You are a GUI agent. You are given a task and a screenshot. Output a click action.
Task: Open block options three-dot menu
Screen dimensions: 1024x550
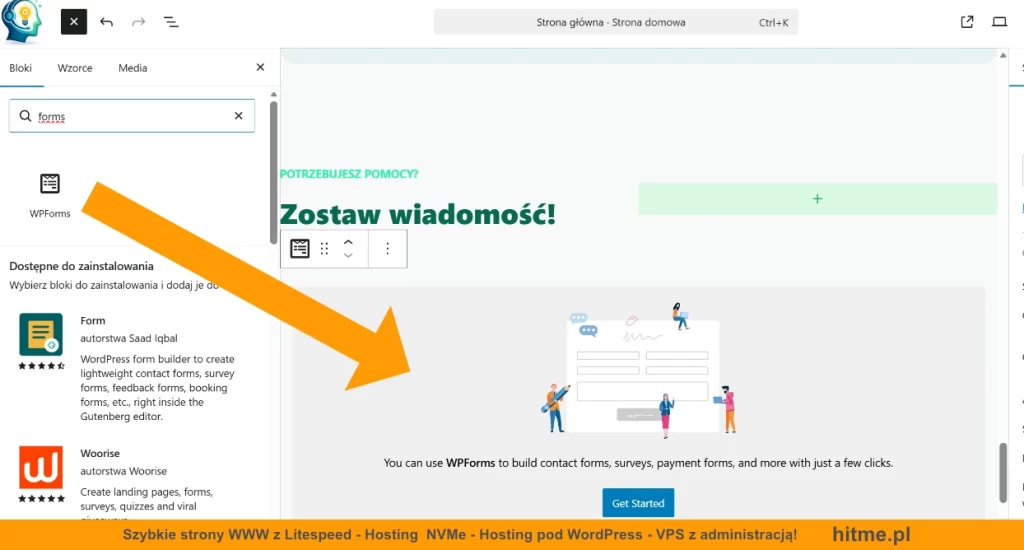tap(387, 248)
